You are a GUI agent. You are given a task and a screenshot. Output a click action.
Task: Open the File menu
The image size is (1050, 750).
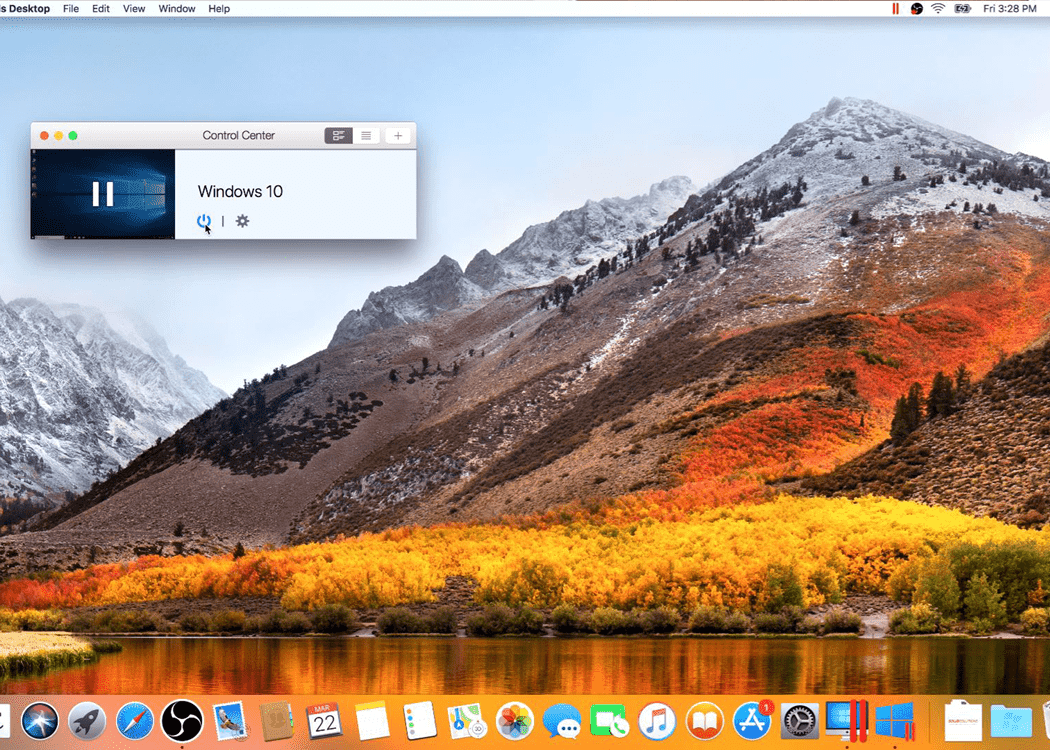tap(71, 8)
